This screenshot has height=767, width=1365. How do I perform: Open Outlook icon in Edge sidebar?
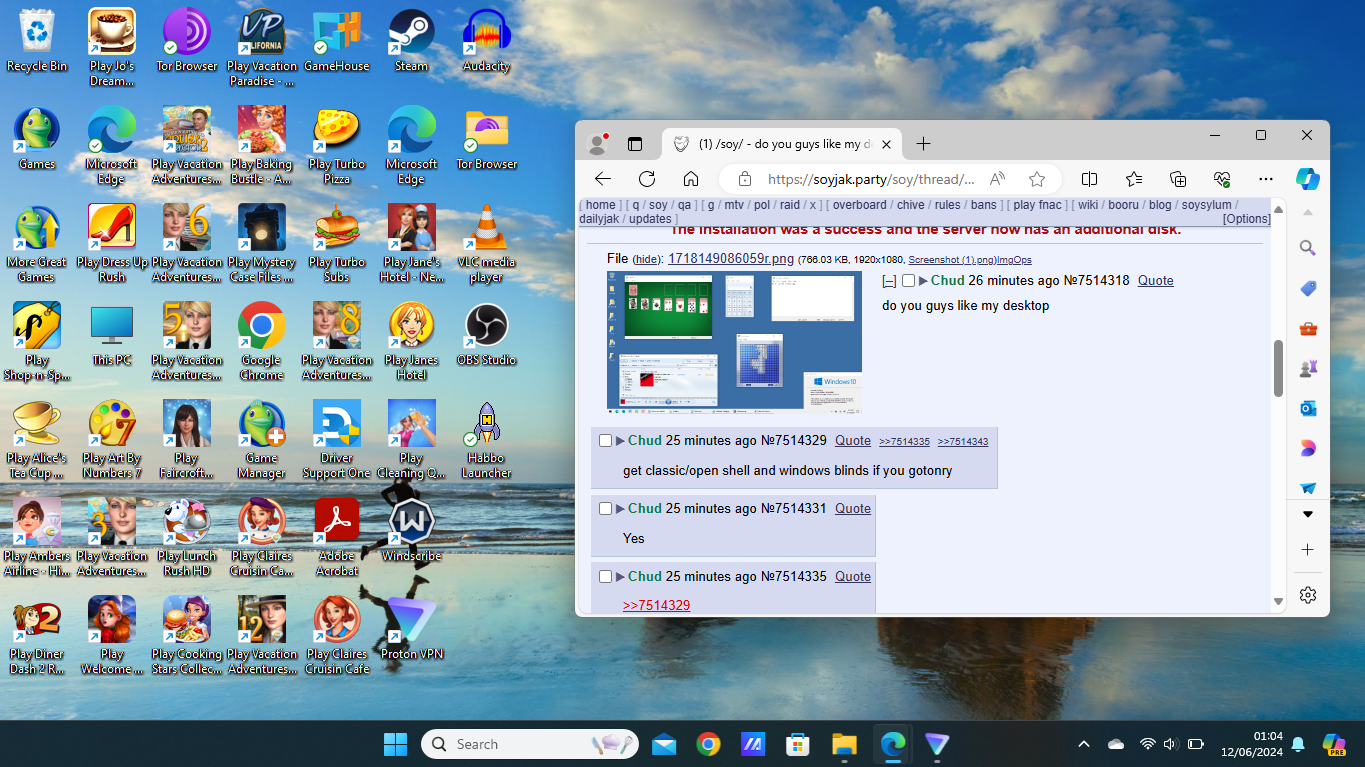[x=1307, y=408]
